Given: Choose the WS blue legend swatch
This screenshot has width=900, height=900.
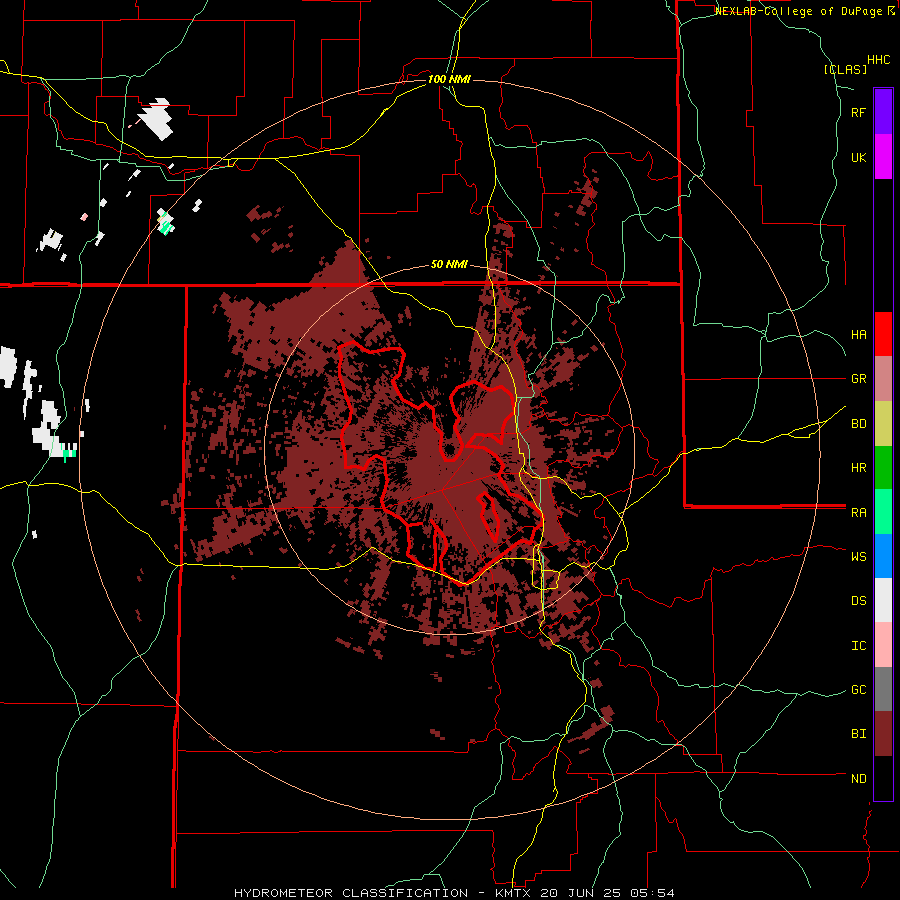Looking at the screenshot, I should 883,556.
